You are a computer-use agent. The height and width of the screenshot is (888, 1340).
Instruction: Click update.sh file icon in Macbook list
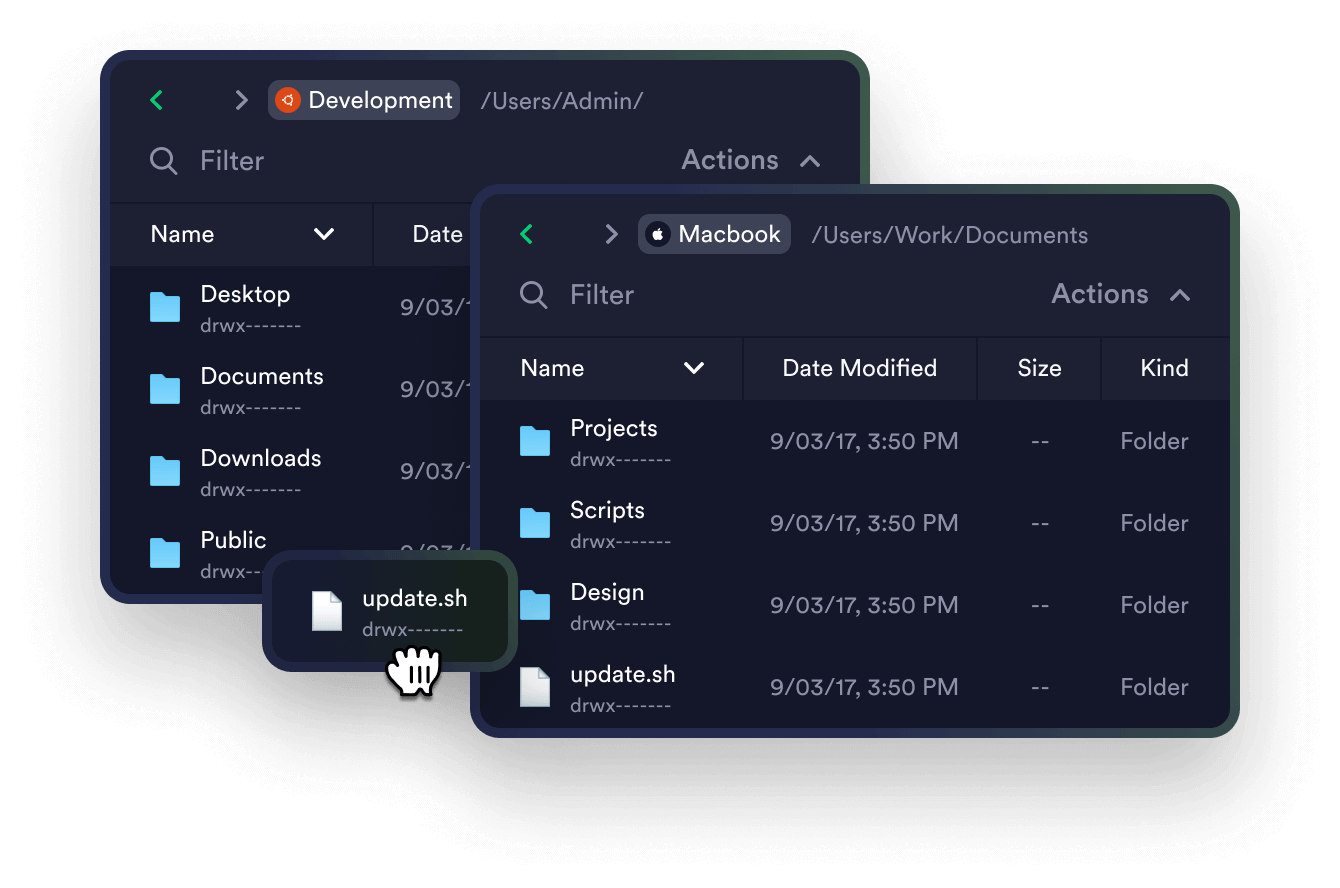(535, 687)
